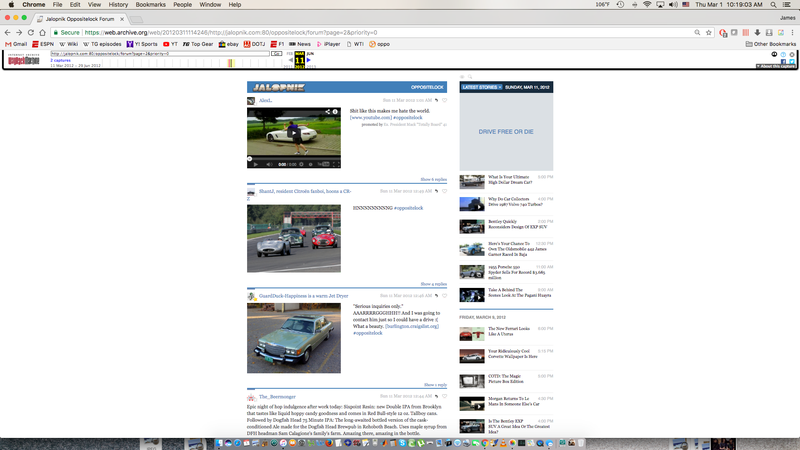Viewport: 800px width, 450px height.
Task: Open the Latest Stories dropdown
Action: [x=482, y=87]
